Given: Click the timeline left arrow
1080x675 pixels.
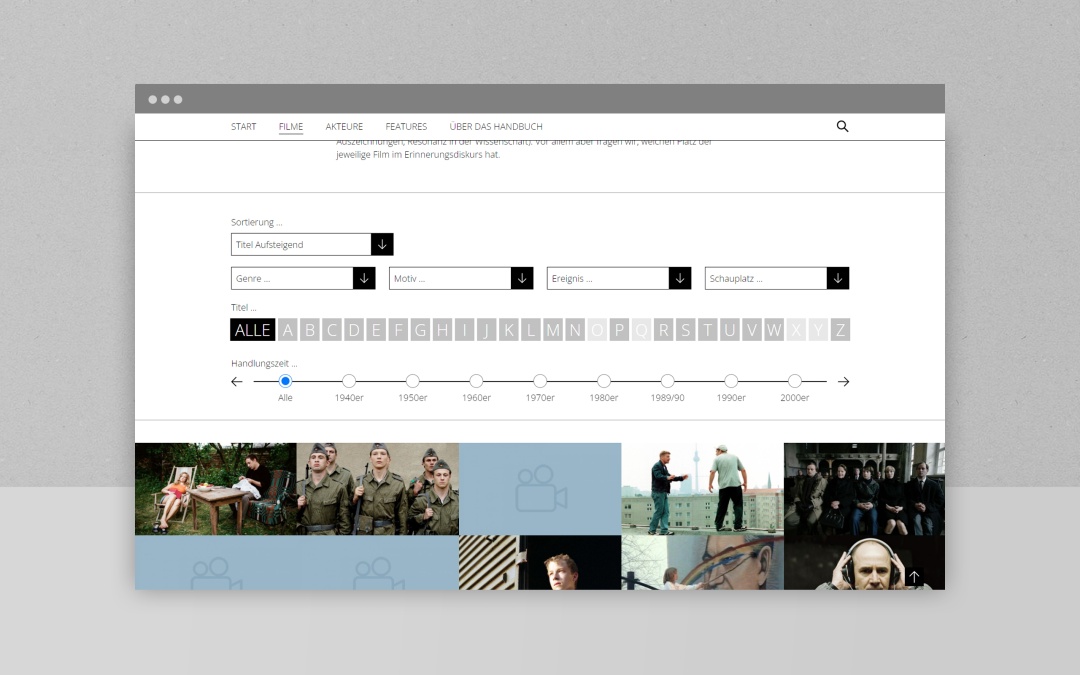Looking at the screenshot, I should (x=236, y=382).
